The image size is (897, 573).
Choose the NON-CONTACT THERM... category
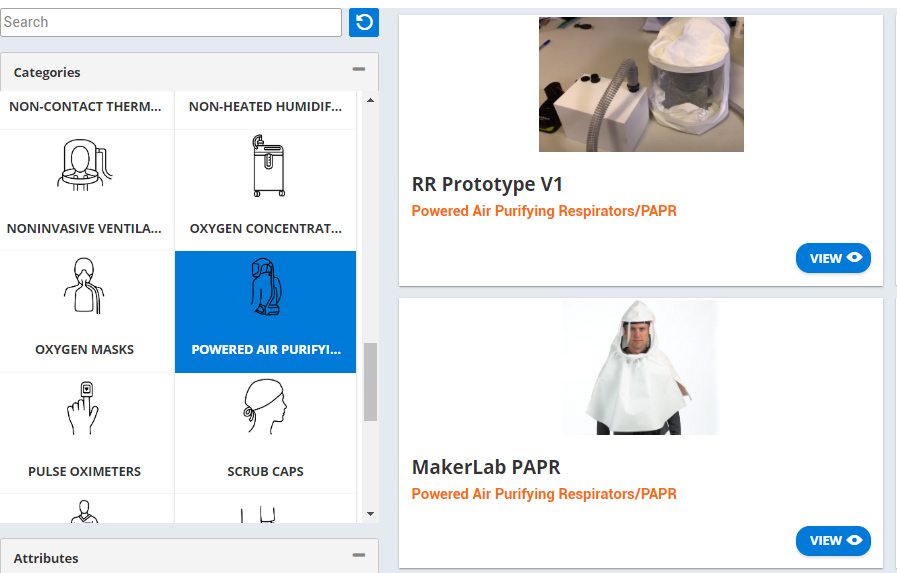(x=85, y=107)
